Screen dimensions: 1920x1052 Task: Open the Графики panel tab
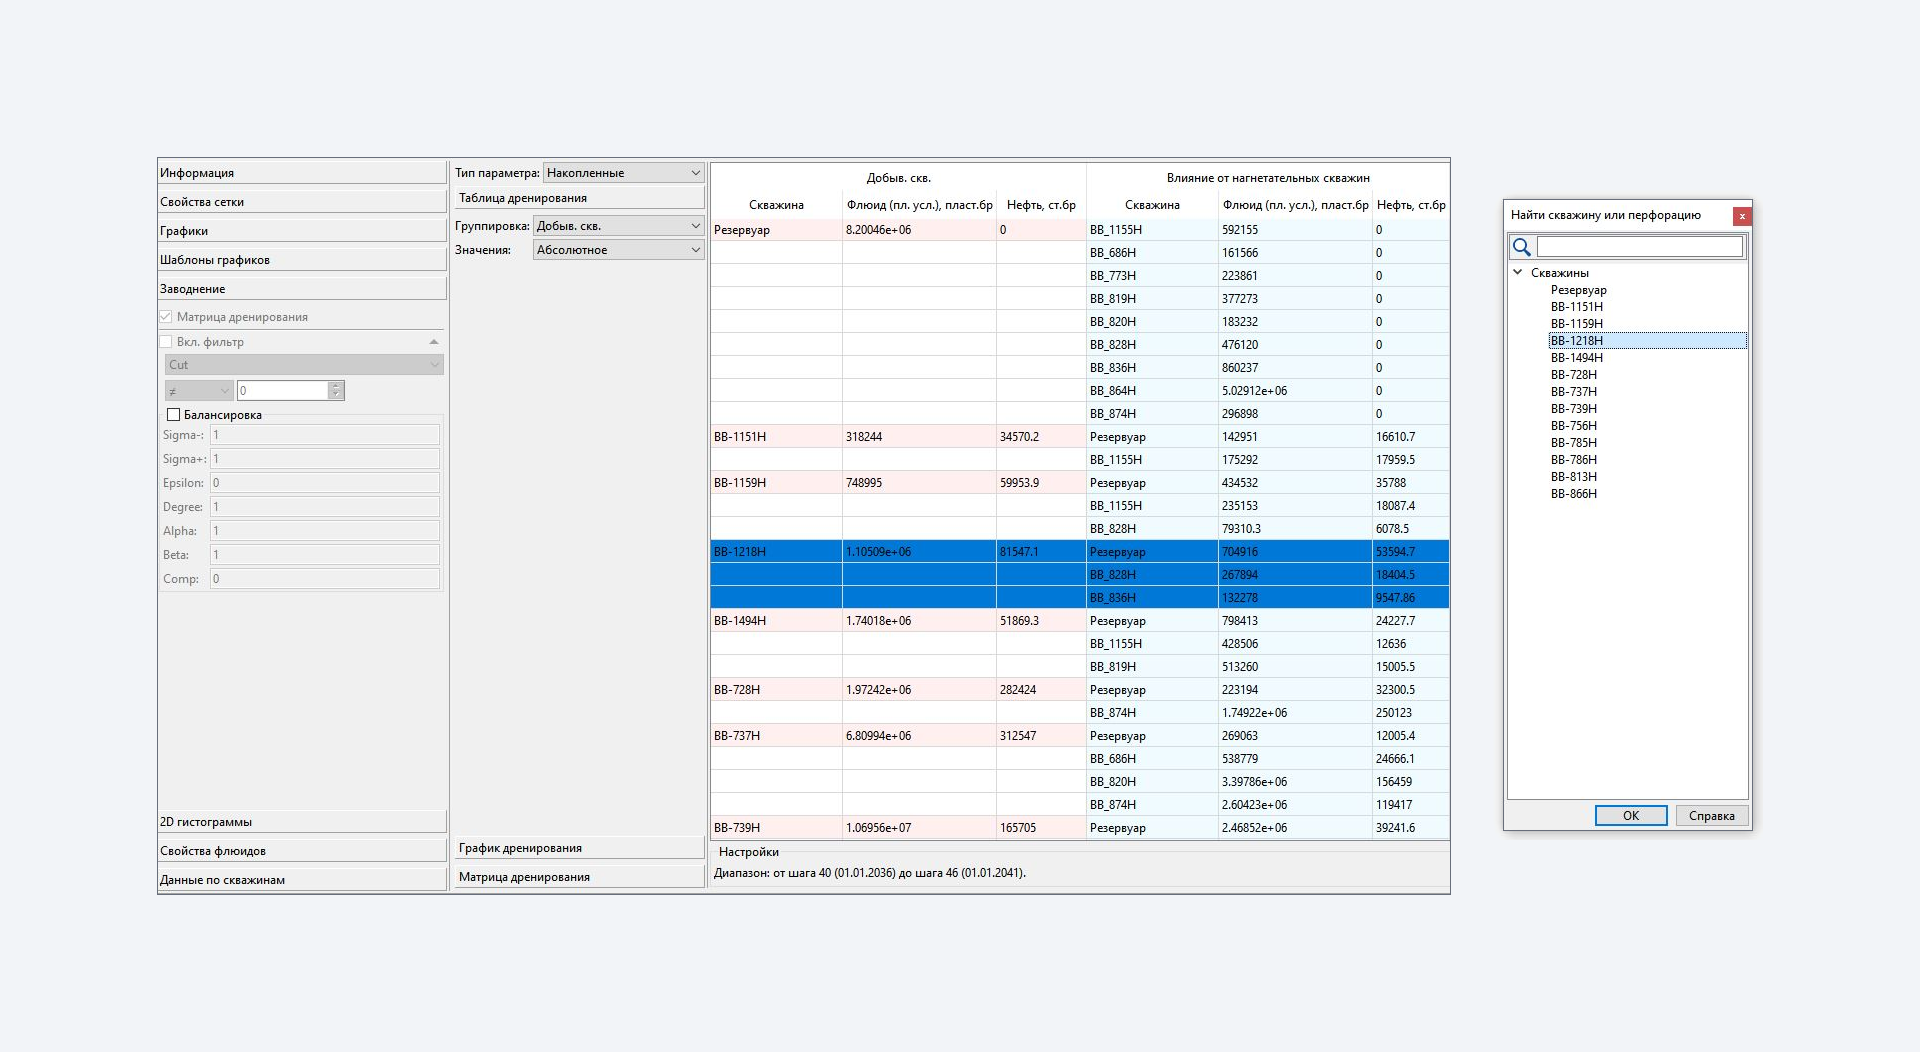[302, 231]
